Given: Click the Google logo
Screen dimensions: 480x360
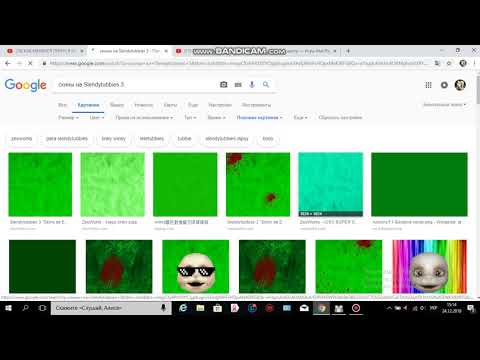Looking at the screenshot, I should click(x=26, y=85).
